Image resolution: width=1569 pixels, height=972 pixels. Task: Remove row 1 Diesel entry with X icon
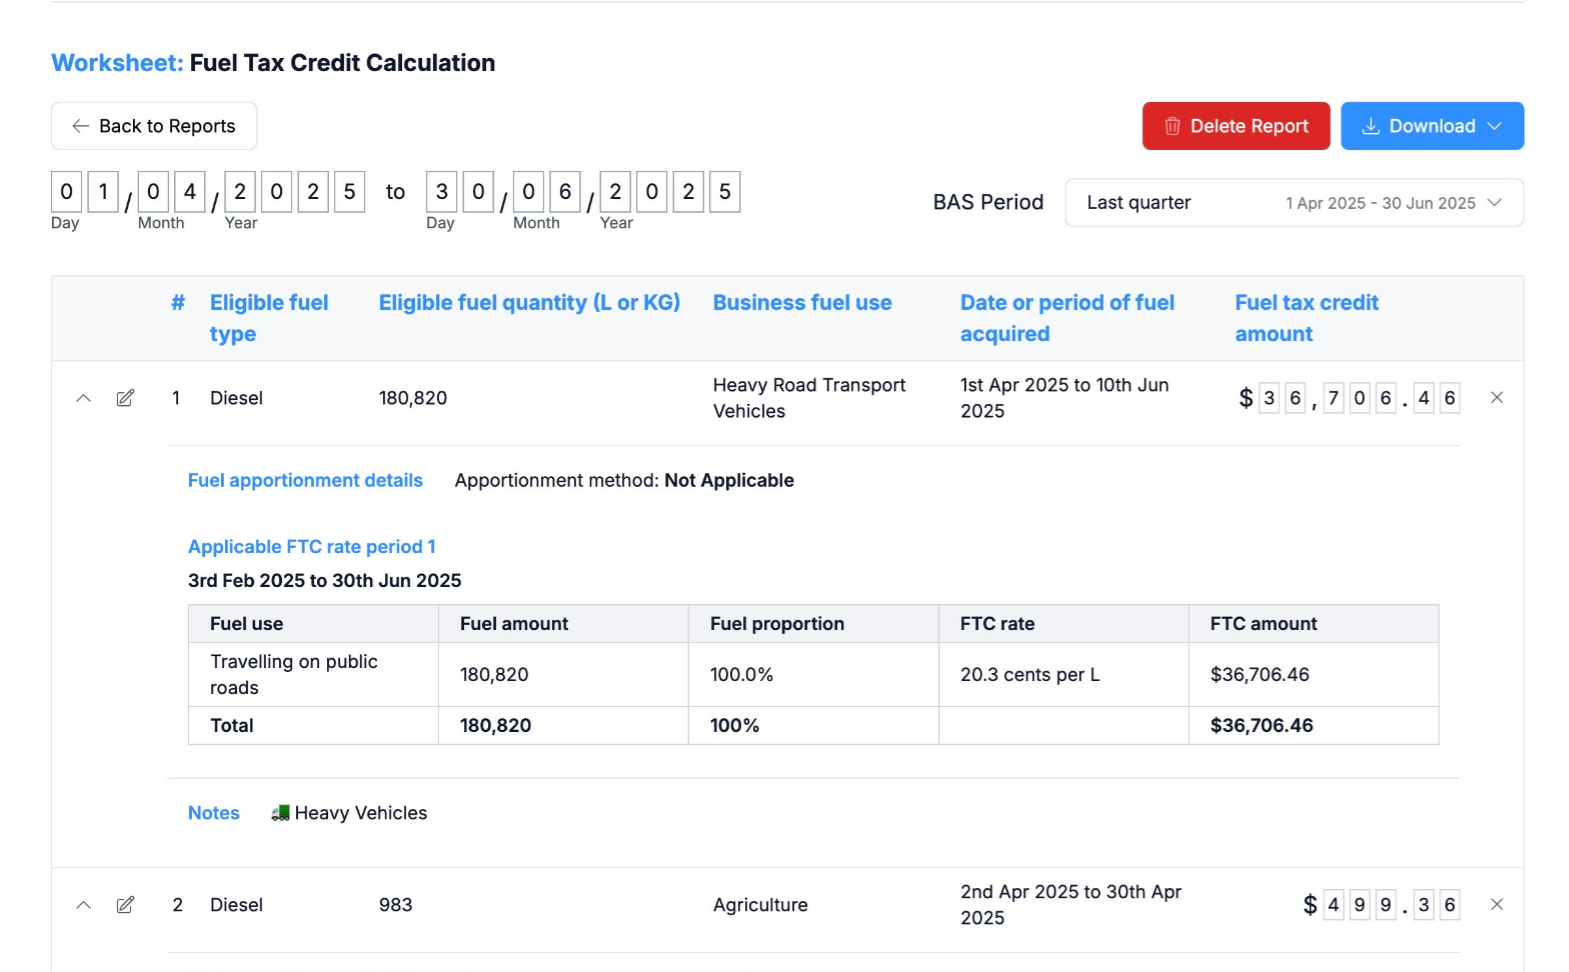pos(1496,398)
